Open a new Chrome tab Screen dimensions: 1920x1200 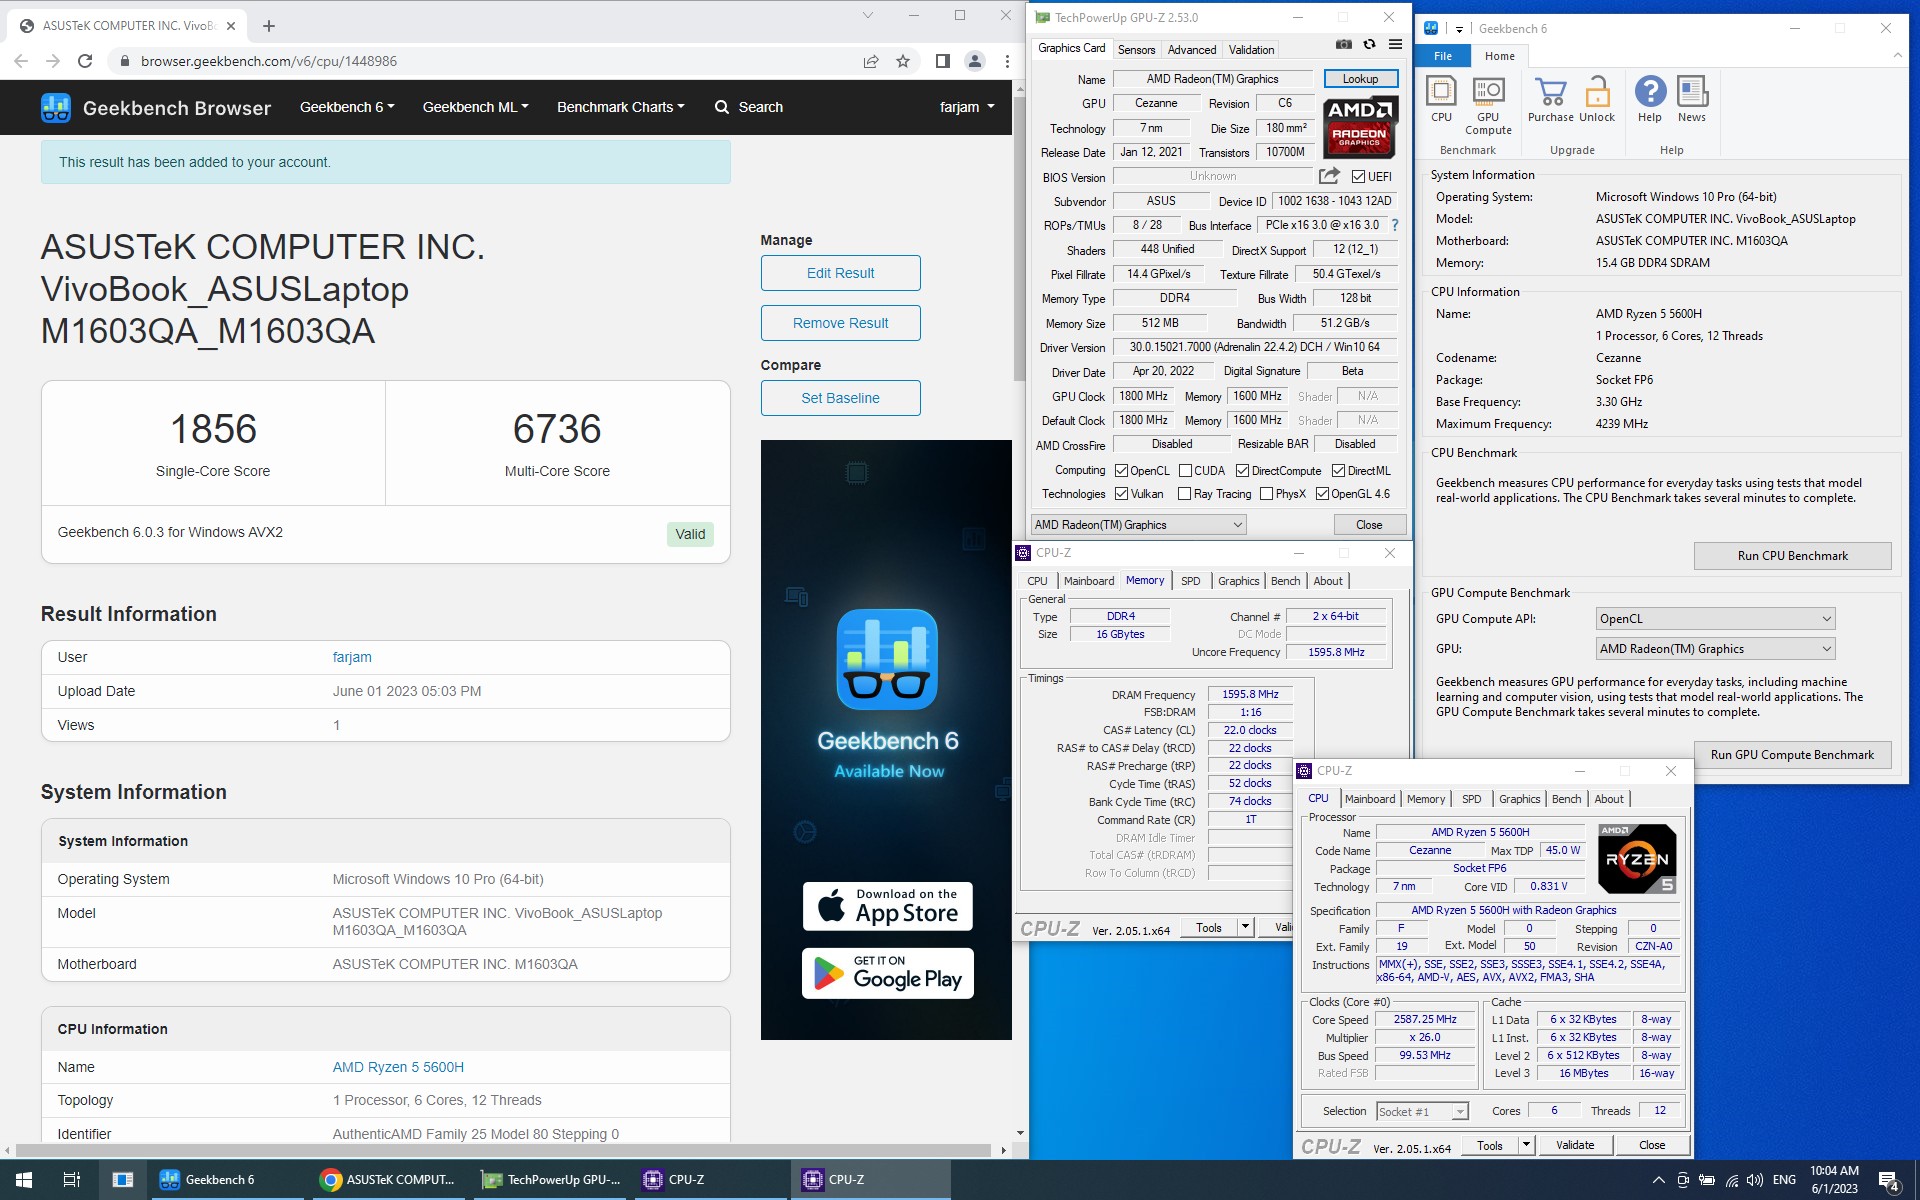click(x=268, y=26)
